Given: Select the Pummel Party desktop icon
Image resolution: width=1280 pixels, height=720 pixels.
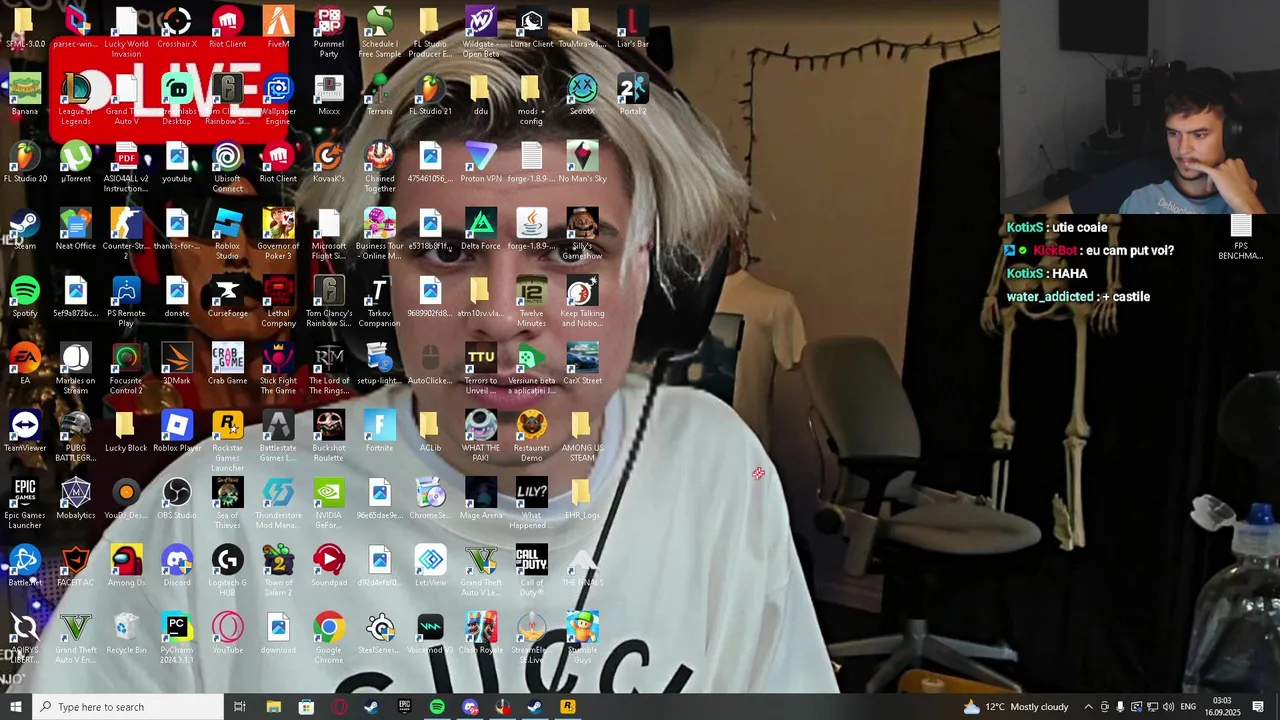Looking at the screenshot, I should (329, 32).
